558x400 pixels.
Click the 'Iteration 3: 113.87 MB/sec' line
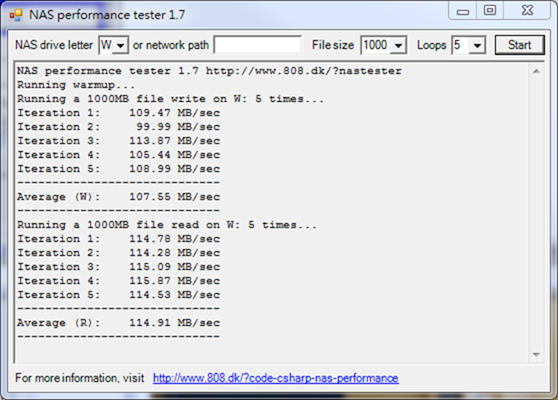point(119,141)
